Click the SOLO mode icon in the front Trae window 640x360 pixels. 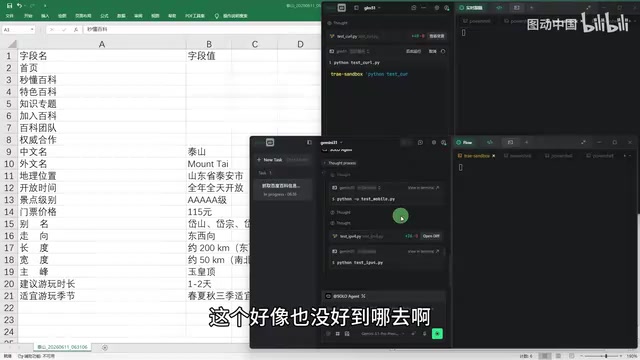tap(270, 142)
